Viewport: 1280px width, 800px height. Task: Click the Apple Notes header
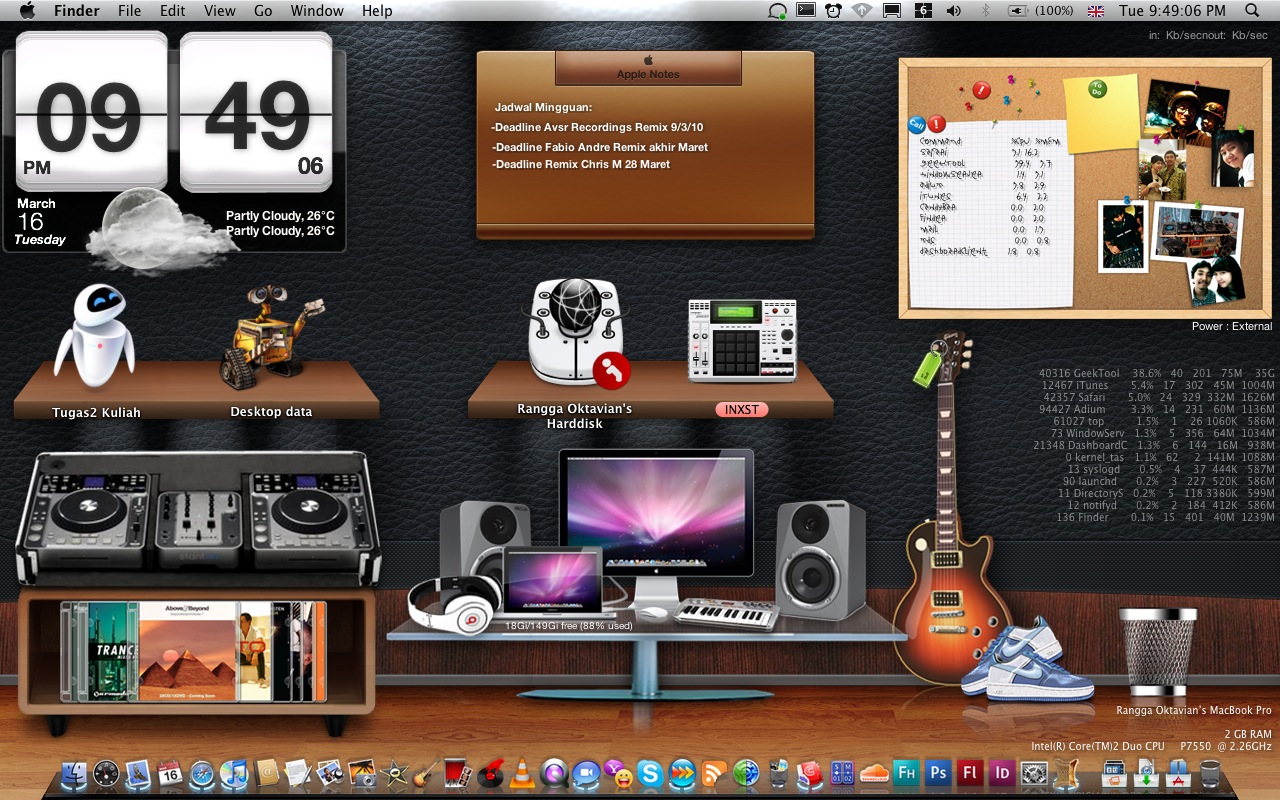[x=648, y=68]
